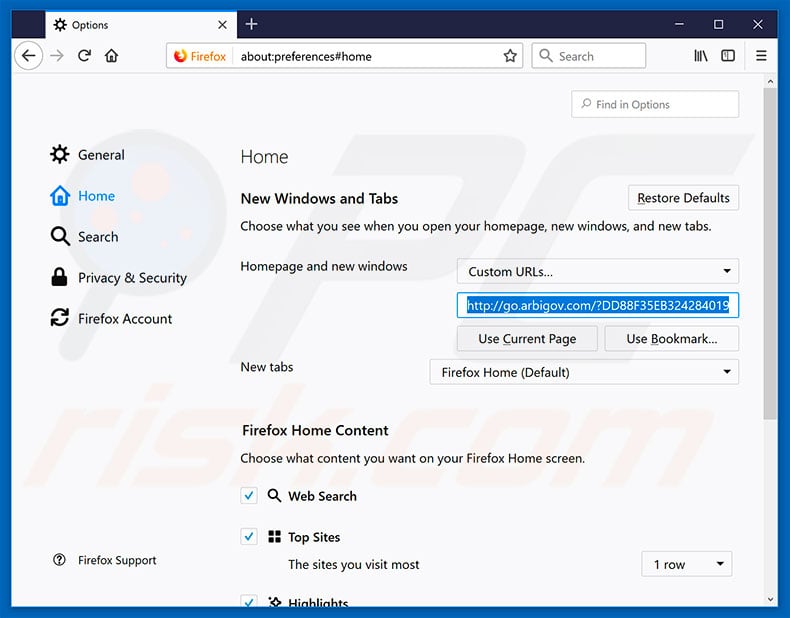Click the Firefox Support question mark icon
Viewport: 790px width, 618px height.
59,560
